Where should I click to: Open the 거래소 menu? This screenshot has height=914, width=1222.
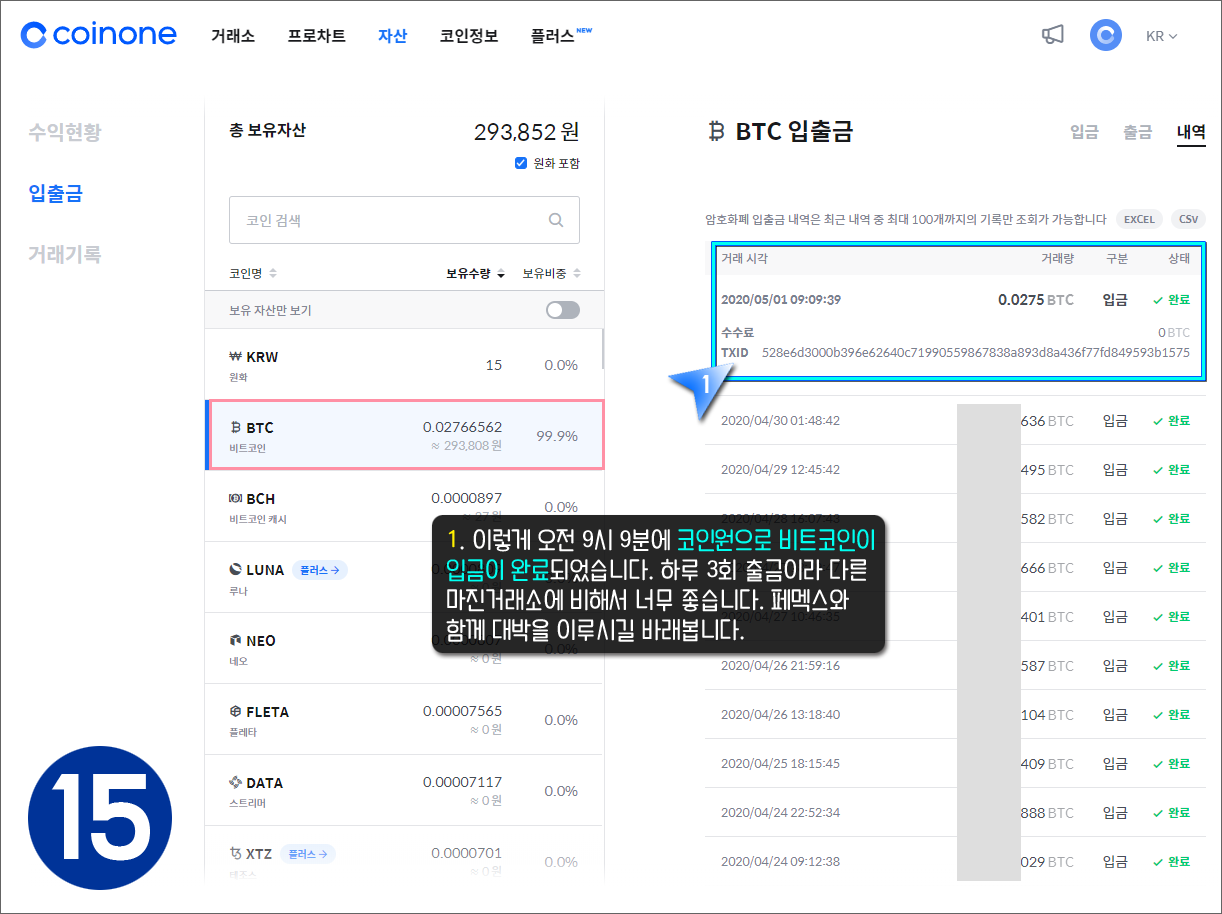tap(233, 36)
